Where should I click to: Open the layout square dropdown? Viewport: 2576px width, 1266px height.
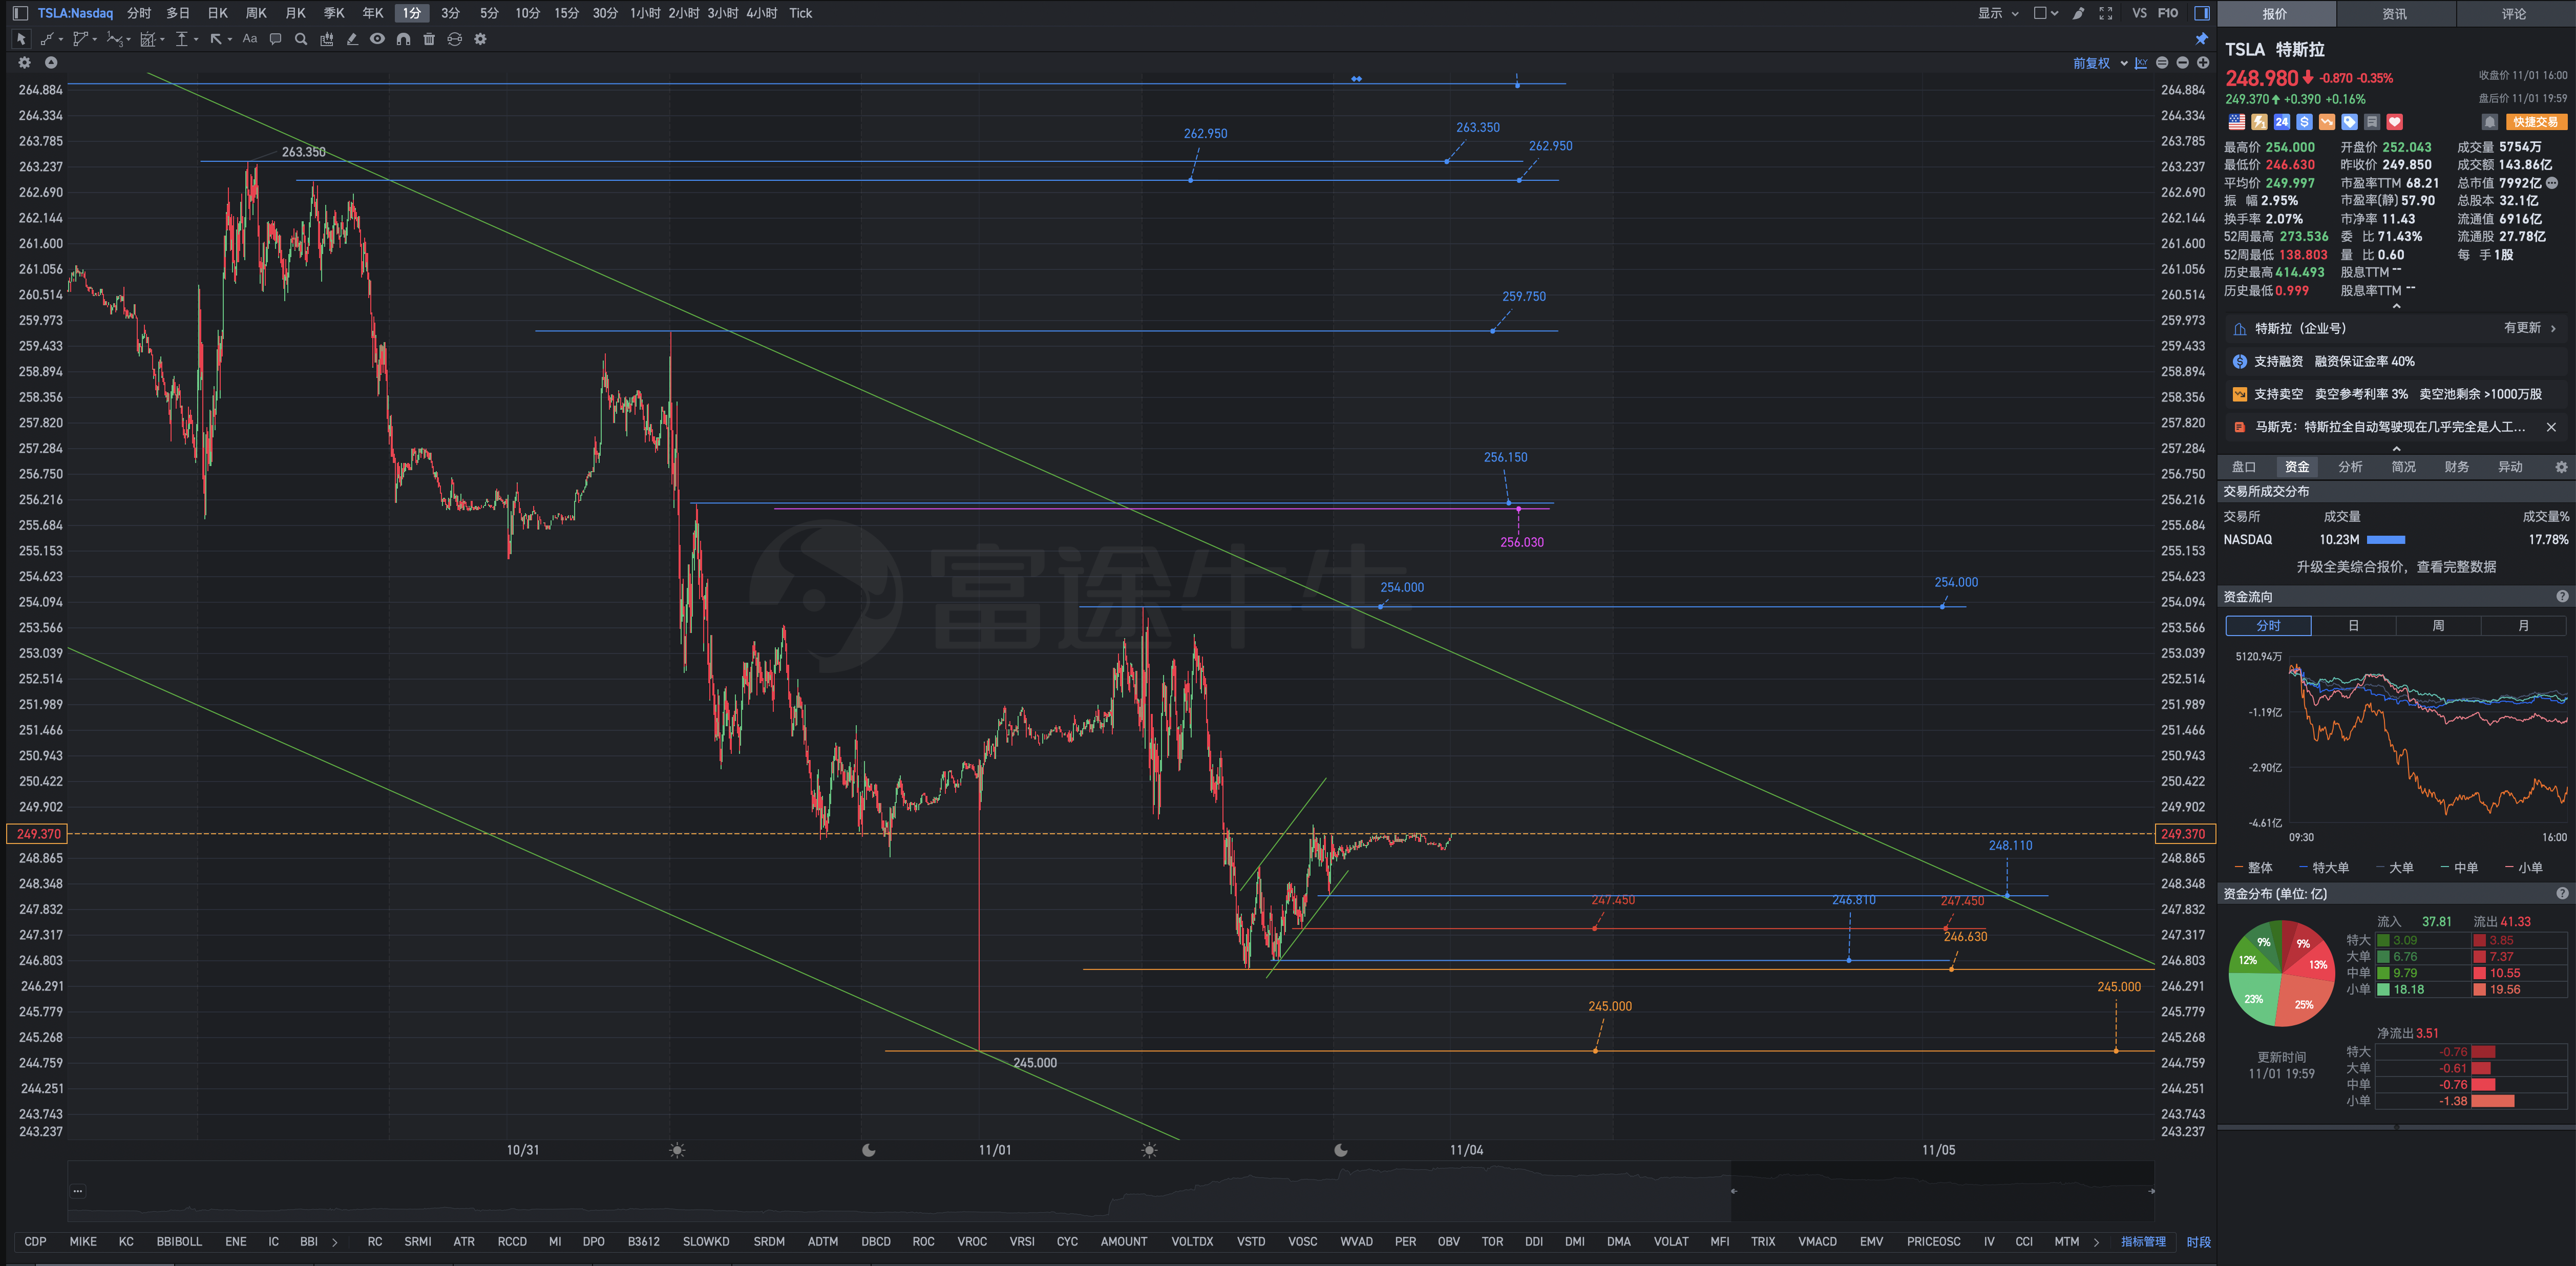(2045, 13)
